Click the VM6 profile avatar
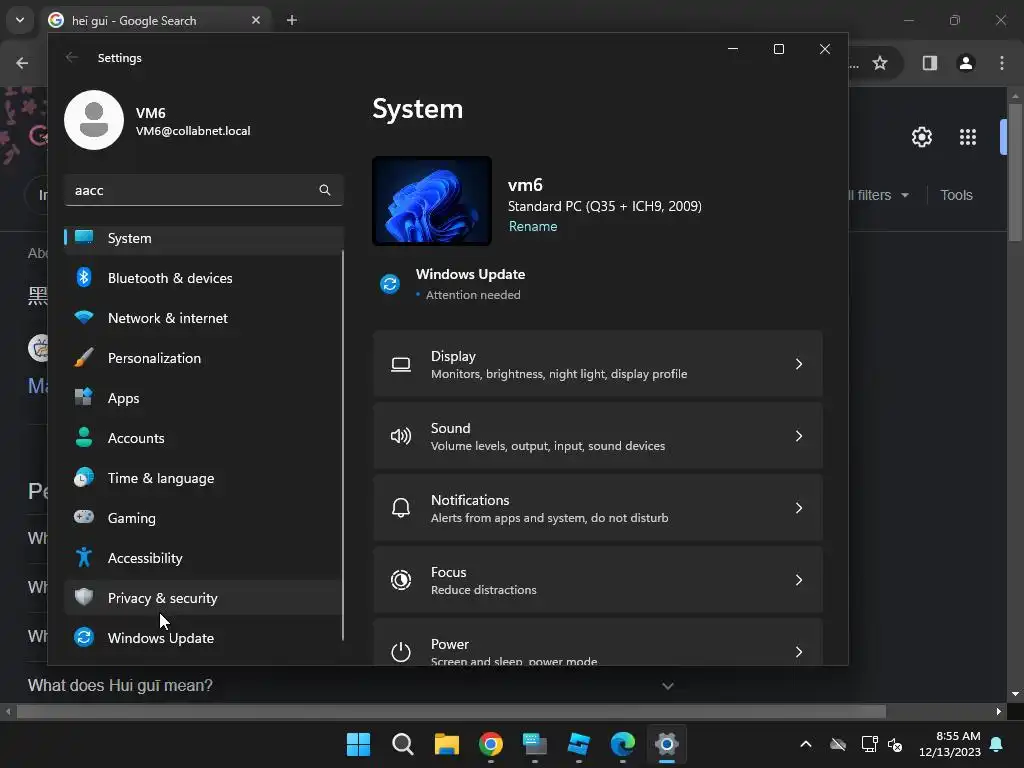Image resolution: width=1024 pixels, height=768 pixels. [94, 120]
